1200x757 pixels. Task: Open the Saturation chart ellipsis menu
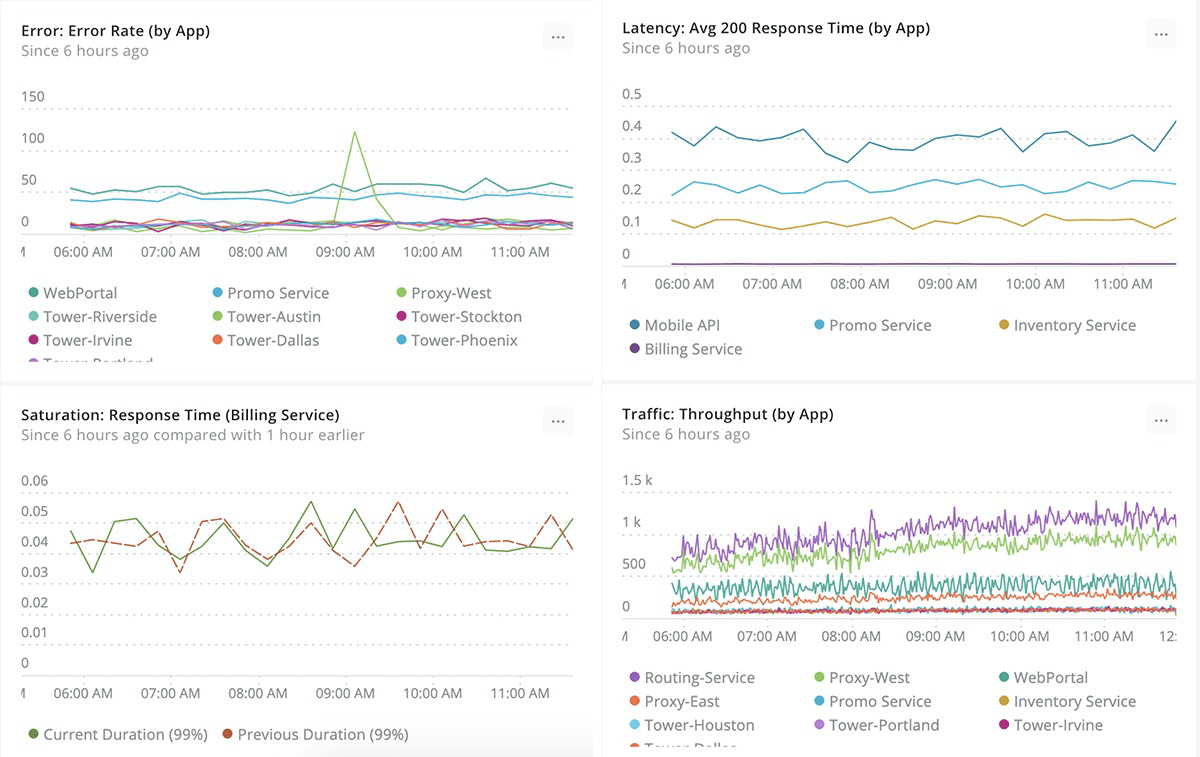[558, 420]
